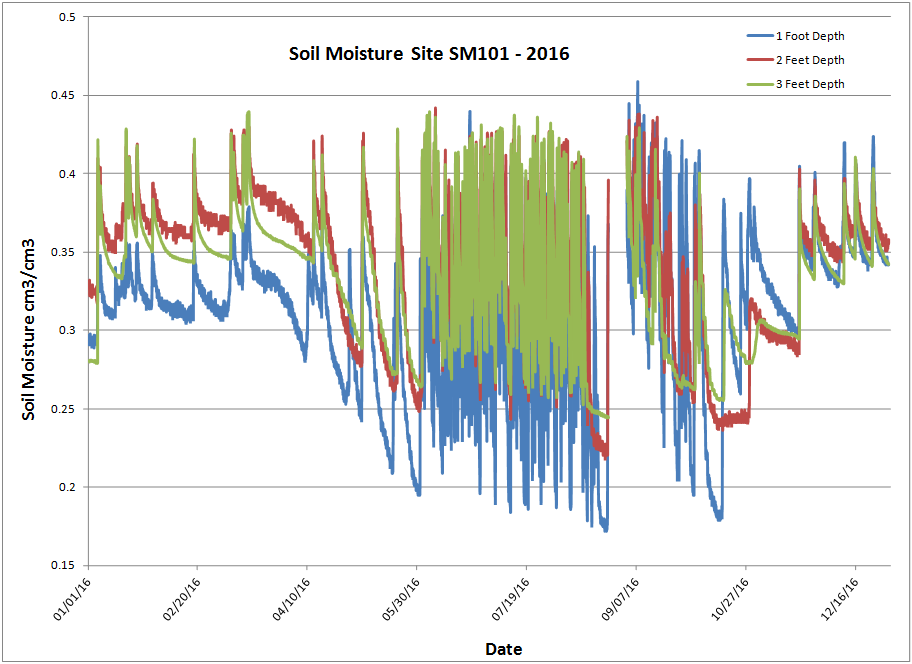Viewport: 912px width, 664px height.
Task: Click the 0.15 y-axis label
Action: coord(65,566)
